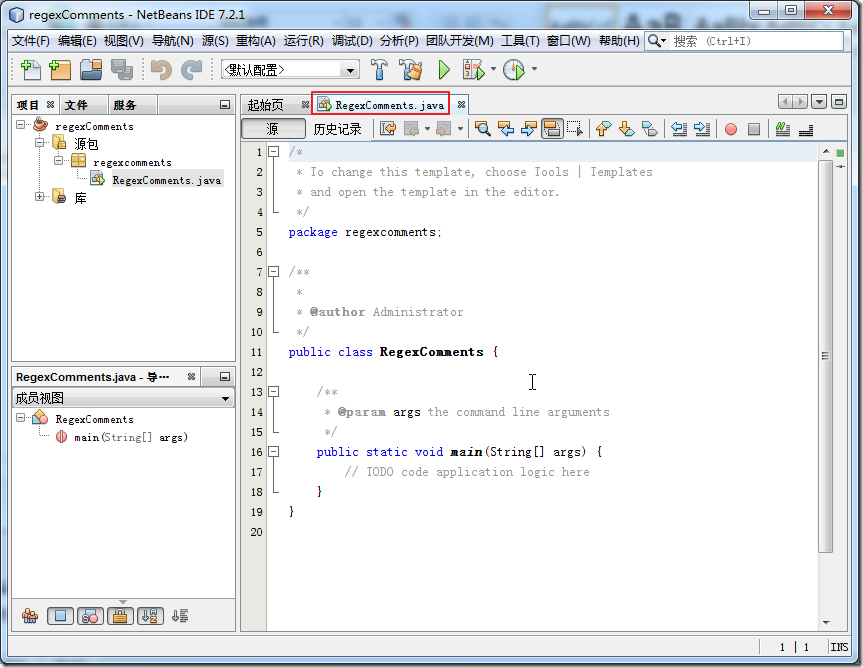Click the red Start Macro Recording icon
Screen dimensions: 863x668
(x=731, y=129)
